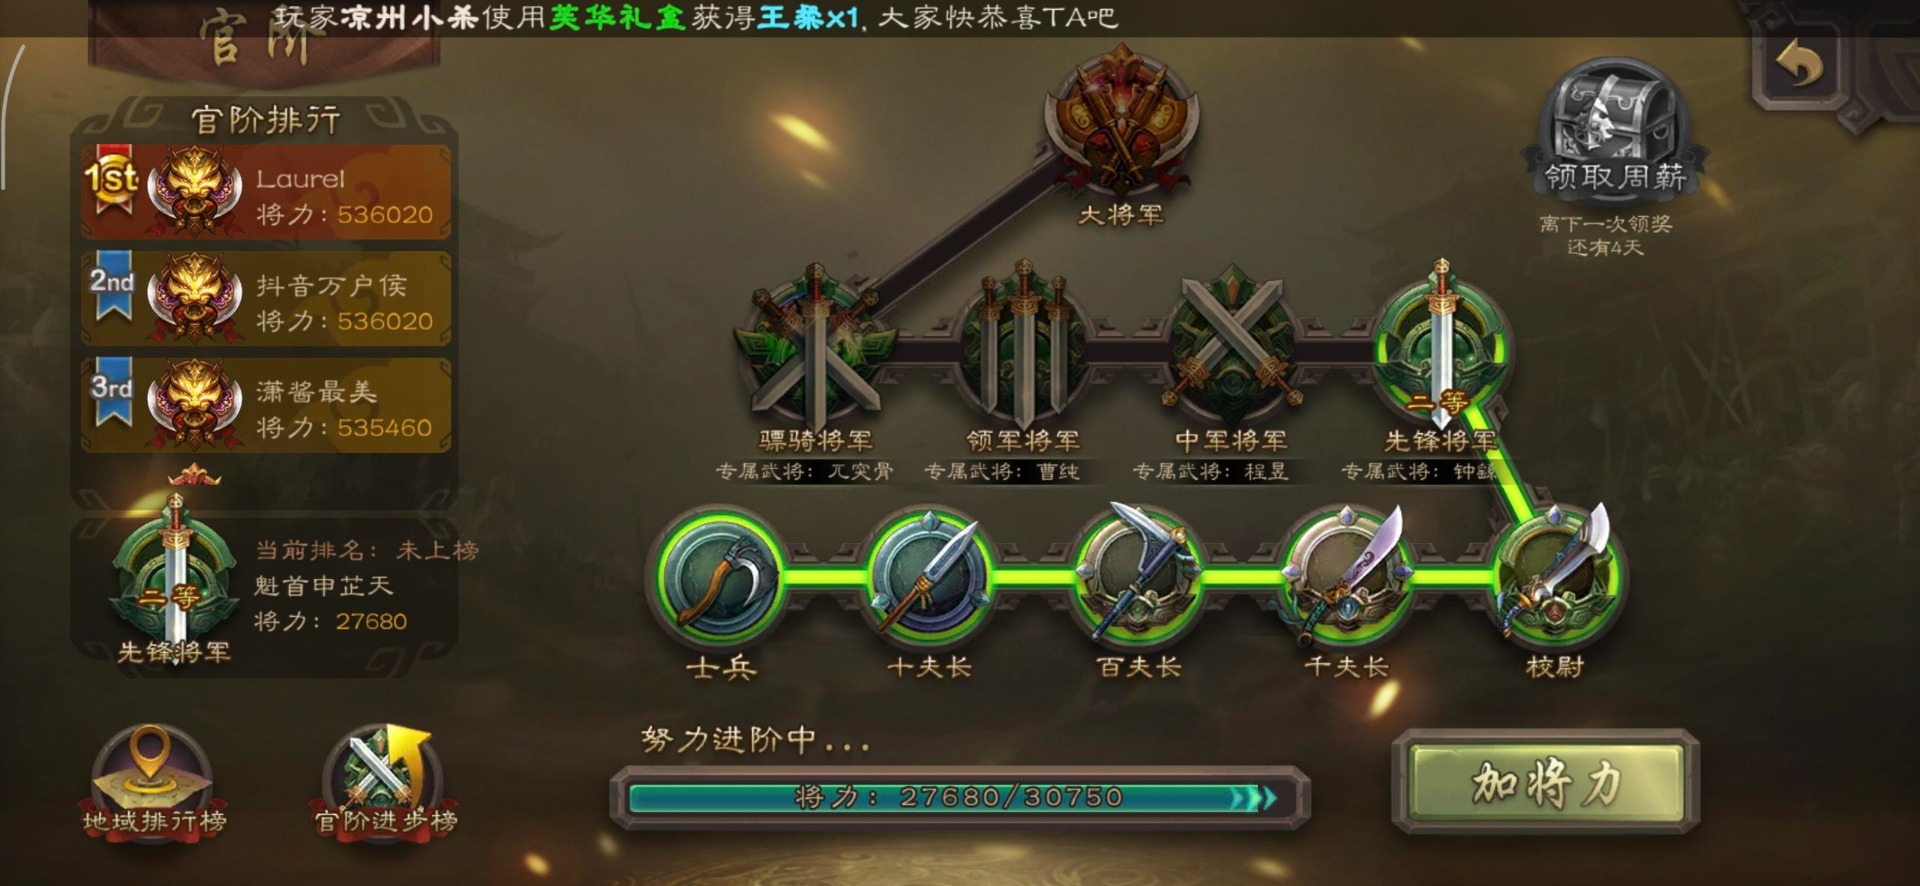
Task: View first-place player Laurel's entry
Action: point(266,193)
